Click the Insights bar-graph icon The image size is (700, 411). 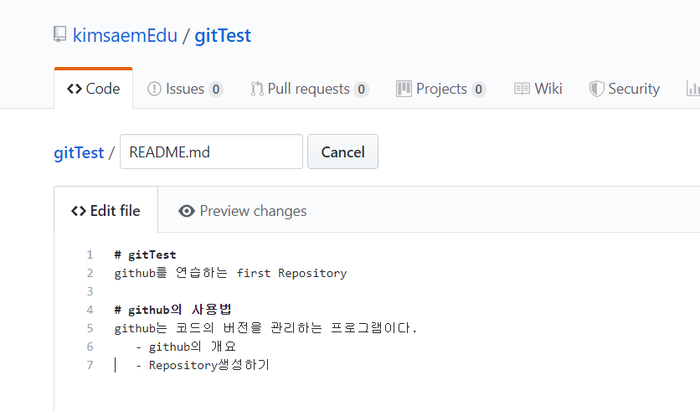coord(693,89)
